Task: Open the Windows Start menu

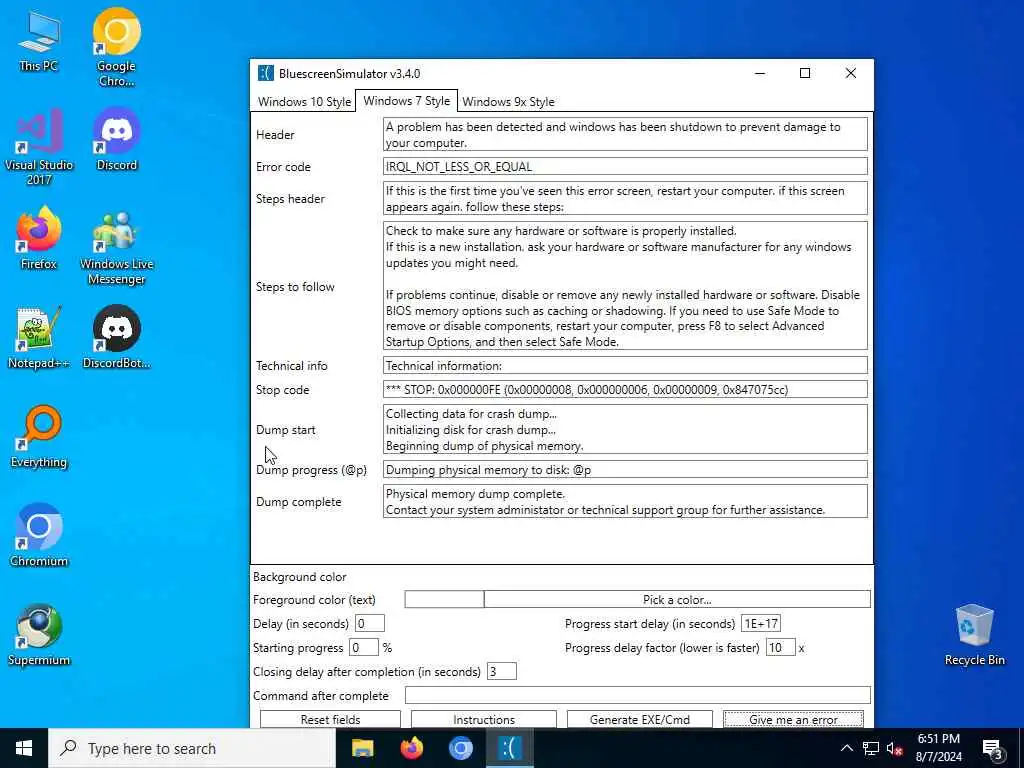Action: [x=24, y=748]
